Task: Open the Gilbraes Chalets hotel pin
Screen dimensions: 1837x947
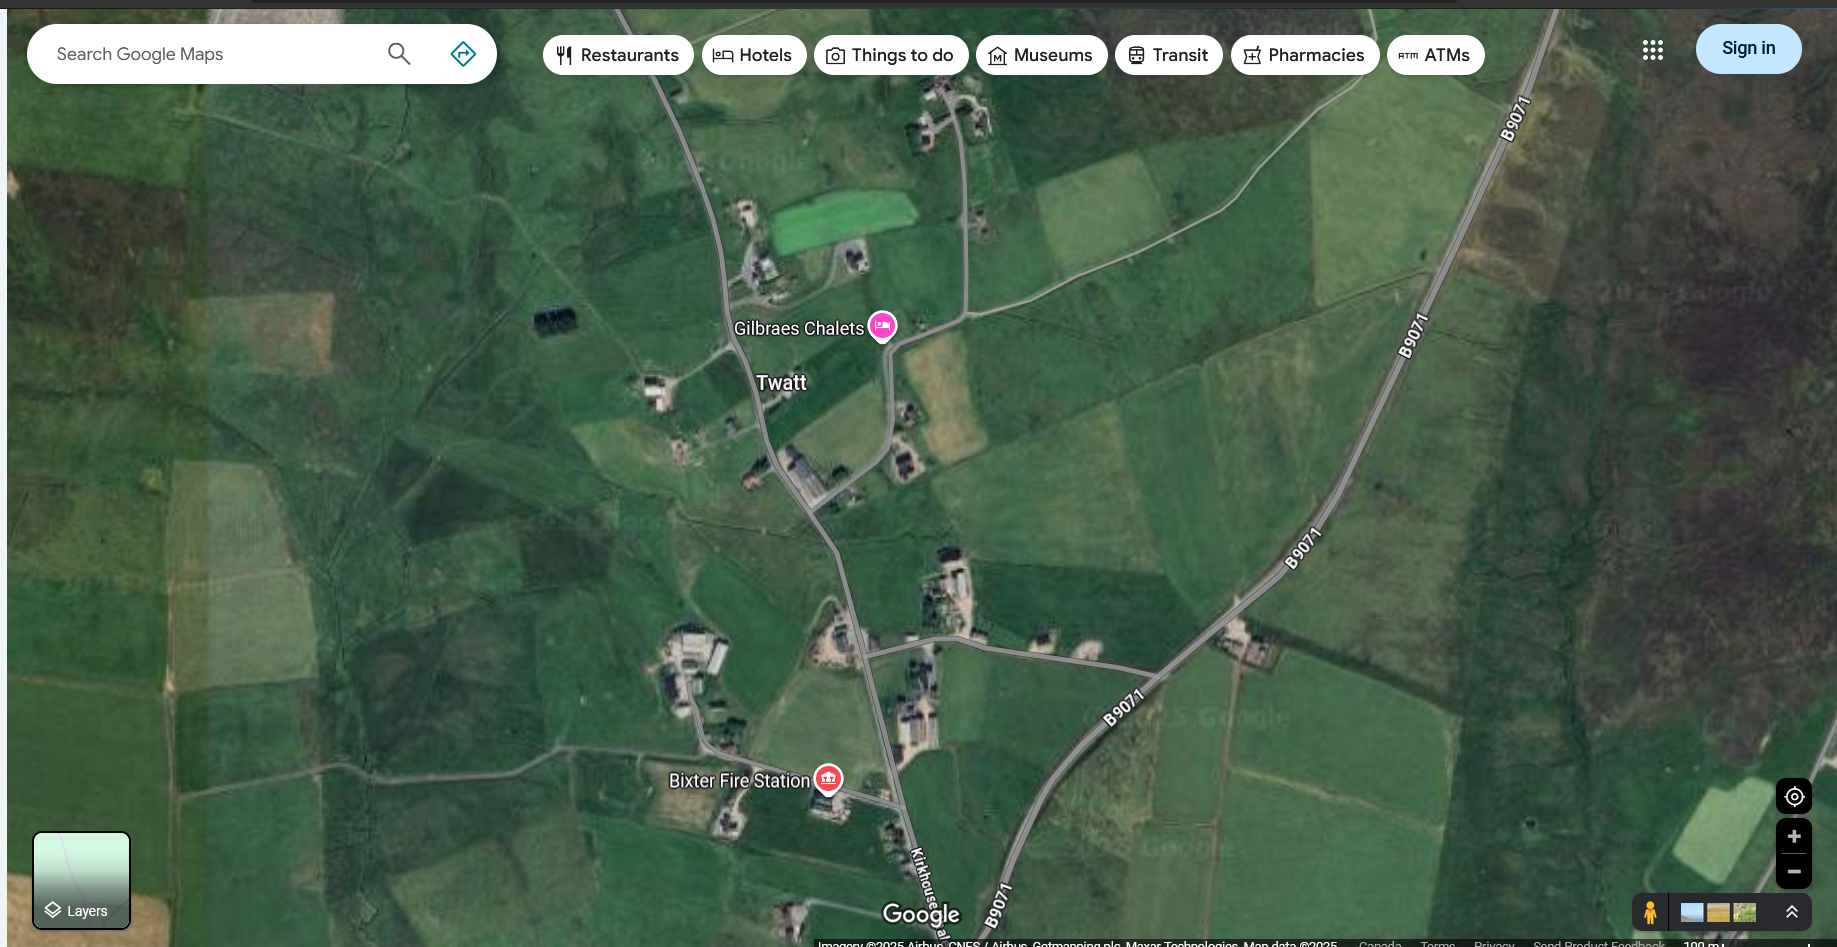Action: (x=882, y=326)
